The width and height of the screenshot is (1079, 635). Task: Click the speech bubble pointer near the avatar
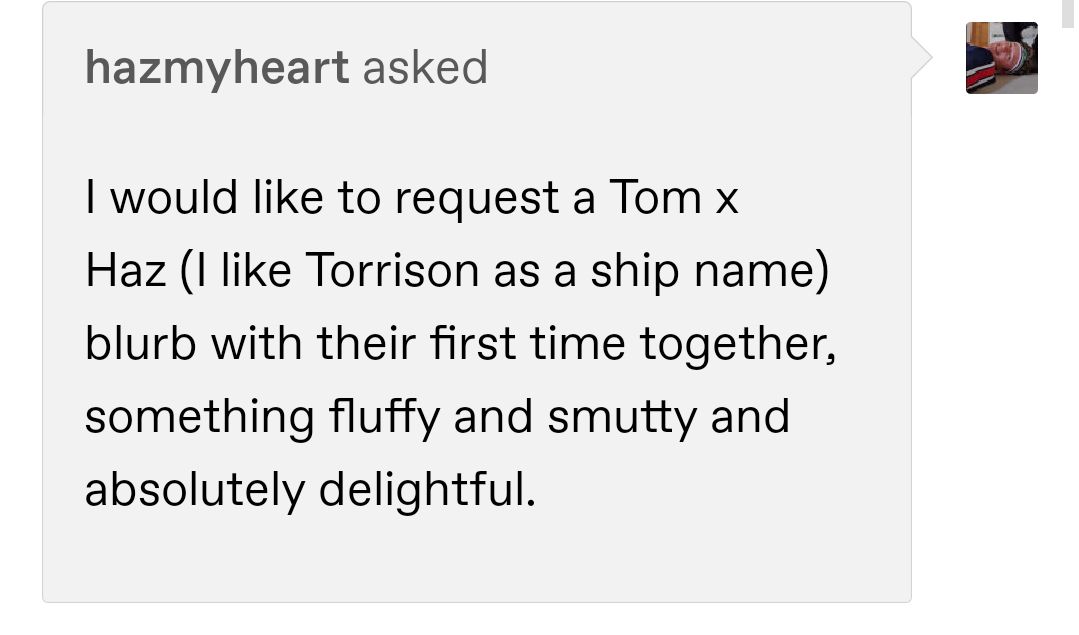point(922,58)
